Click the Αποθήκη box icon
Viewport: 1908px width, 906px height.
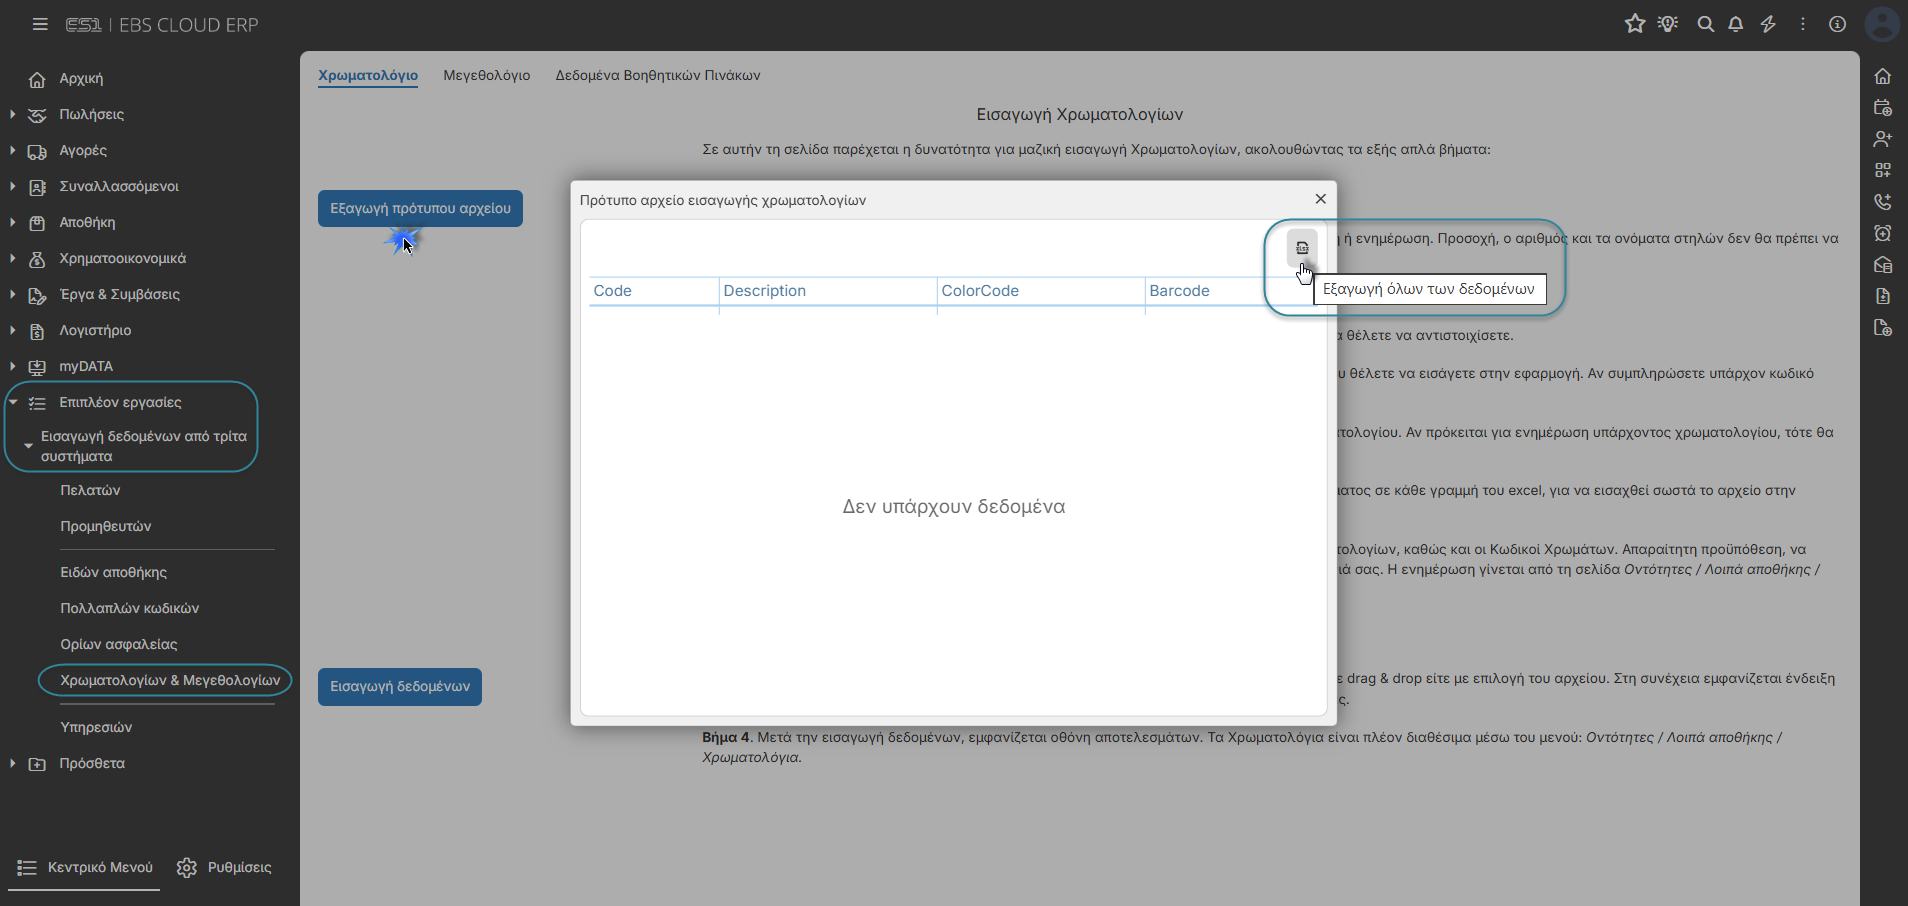click(x=37, y=223)
